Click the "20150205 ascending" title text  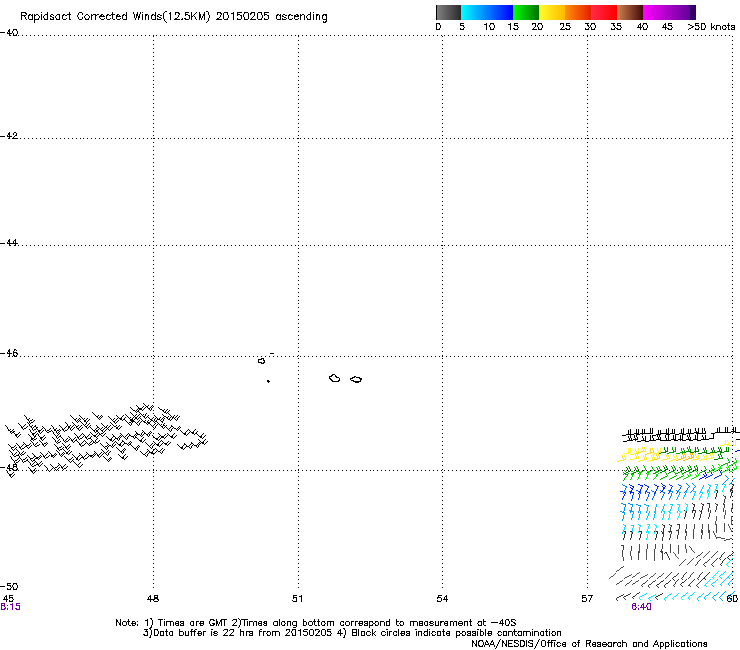pyautogui.click(x=271, y=17)
